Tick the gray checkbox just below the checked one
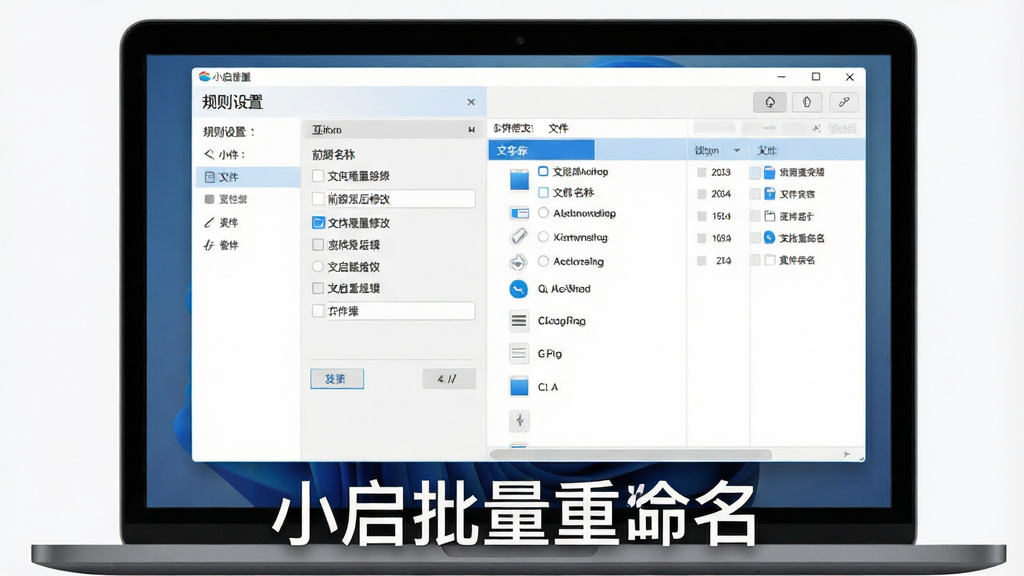 (318, 245)
